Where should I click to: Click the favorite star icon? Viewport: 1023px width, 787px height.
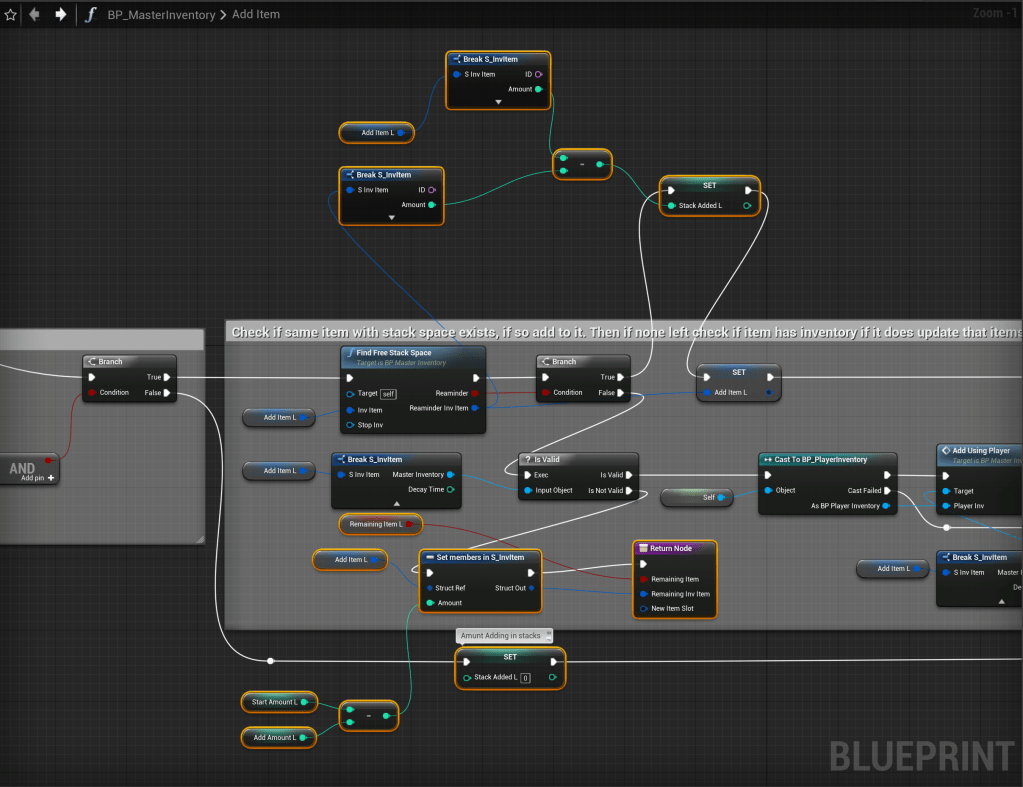pos(11,15)
